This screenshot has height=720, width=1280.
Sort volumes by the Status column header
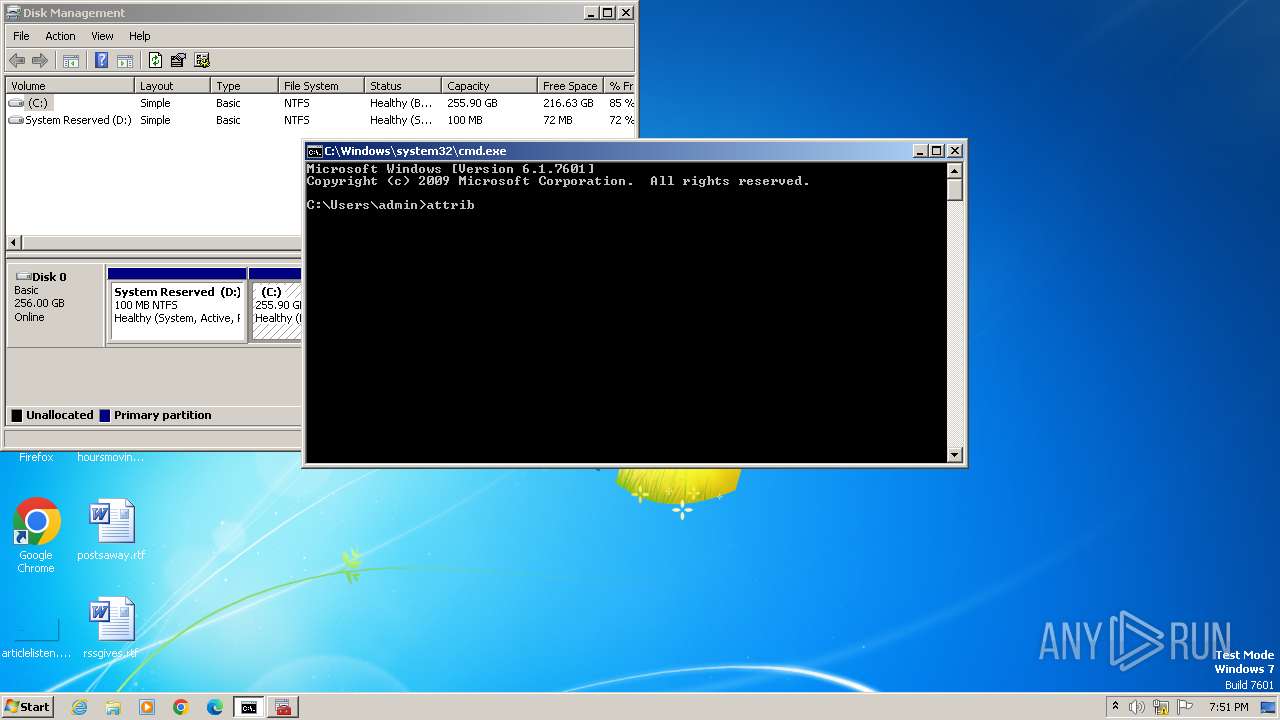pyautogui.click(x=402, y=86)
